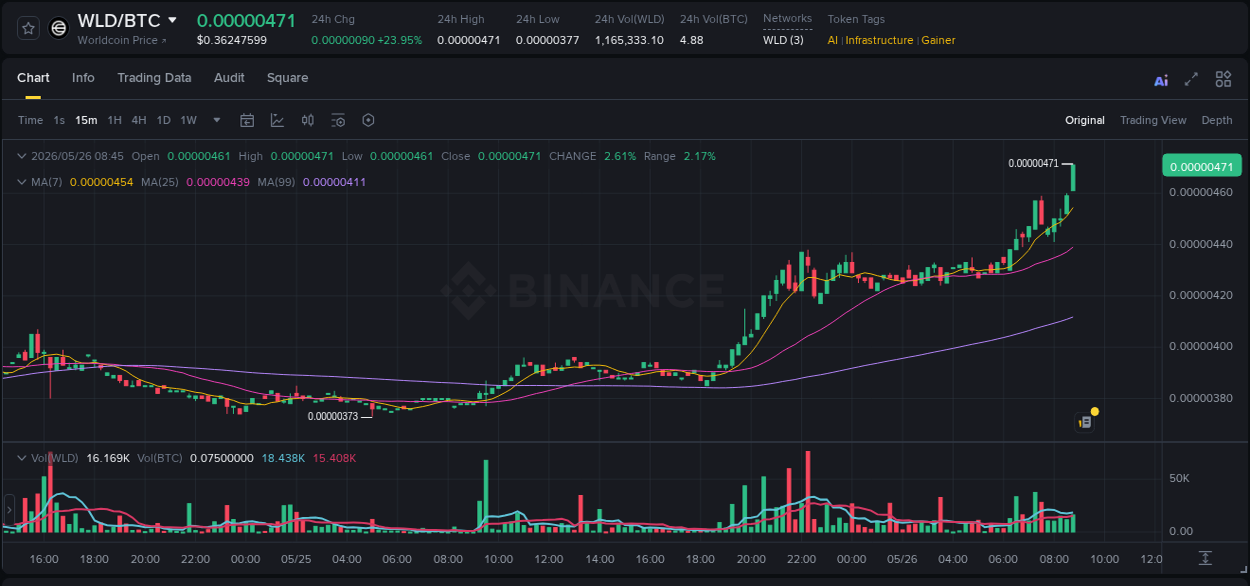Select the 1H interval
1250x586 pixels.
click(x=114, y=120)
